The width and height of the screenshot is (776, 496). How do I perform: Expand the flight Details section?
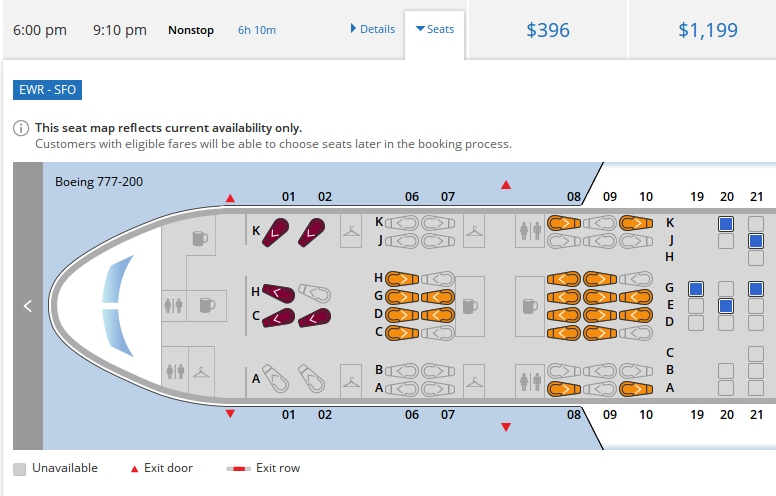[372, 29]
